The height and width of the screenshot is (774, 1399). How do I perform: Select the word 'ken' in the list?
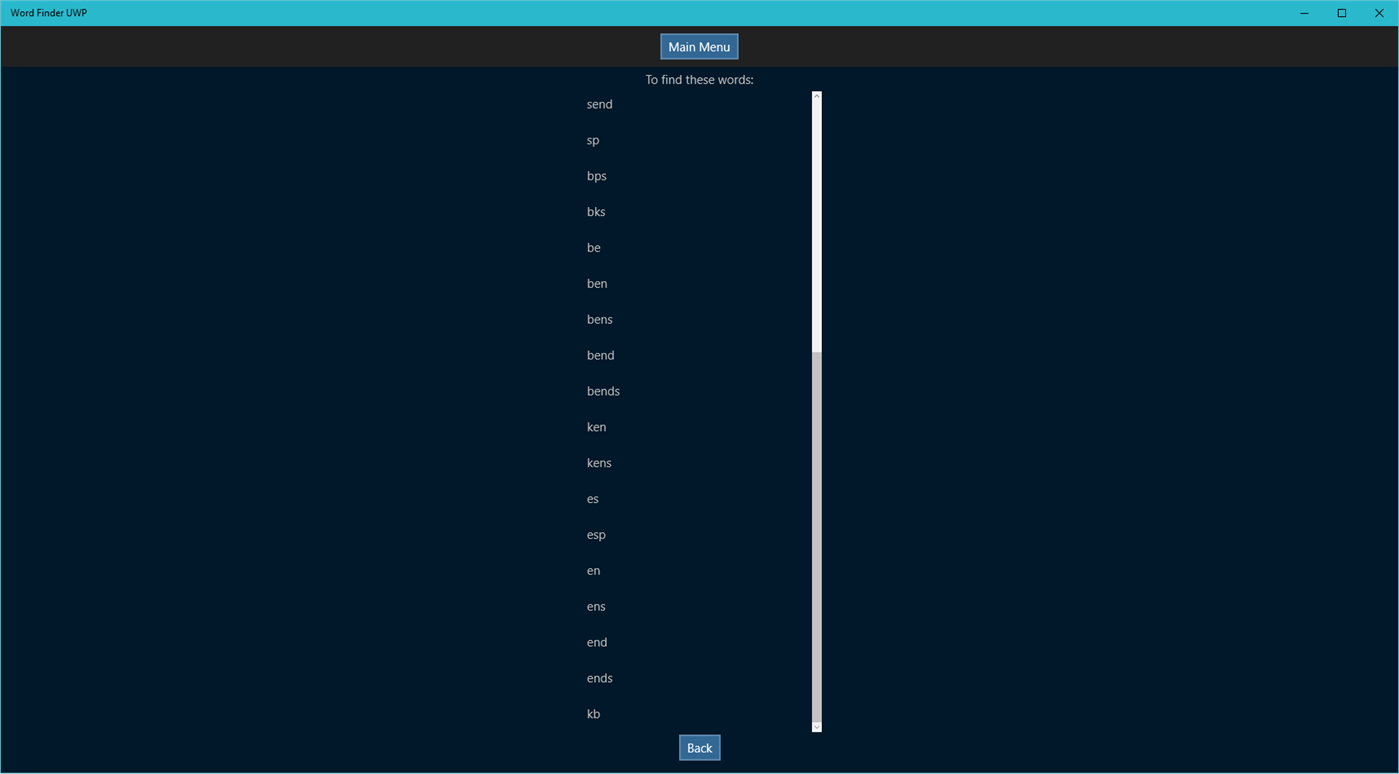pyautogui.click(x=596, y=426)
